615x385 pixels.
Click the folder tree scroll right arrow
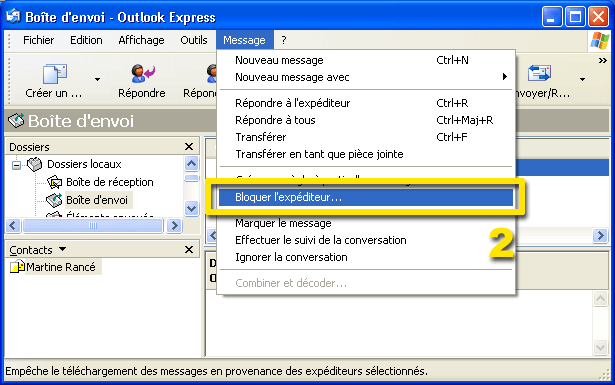[x=175, y=225]
